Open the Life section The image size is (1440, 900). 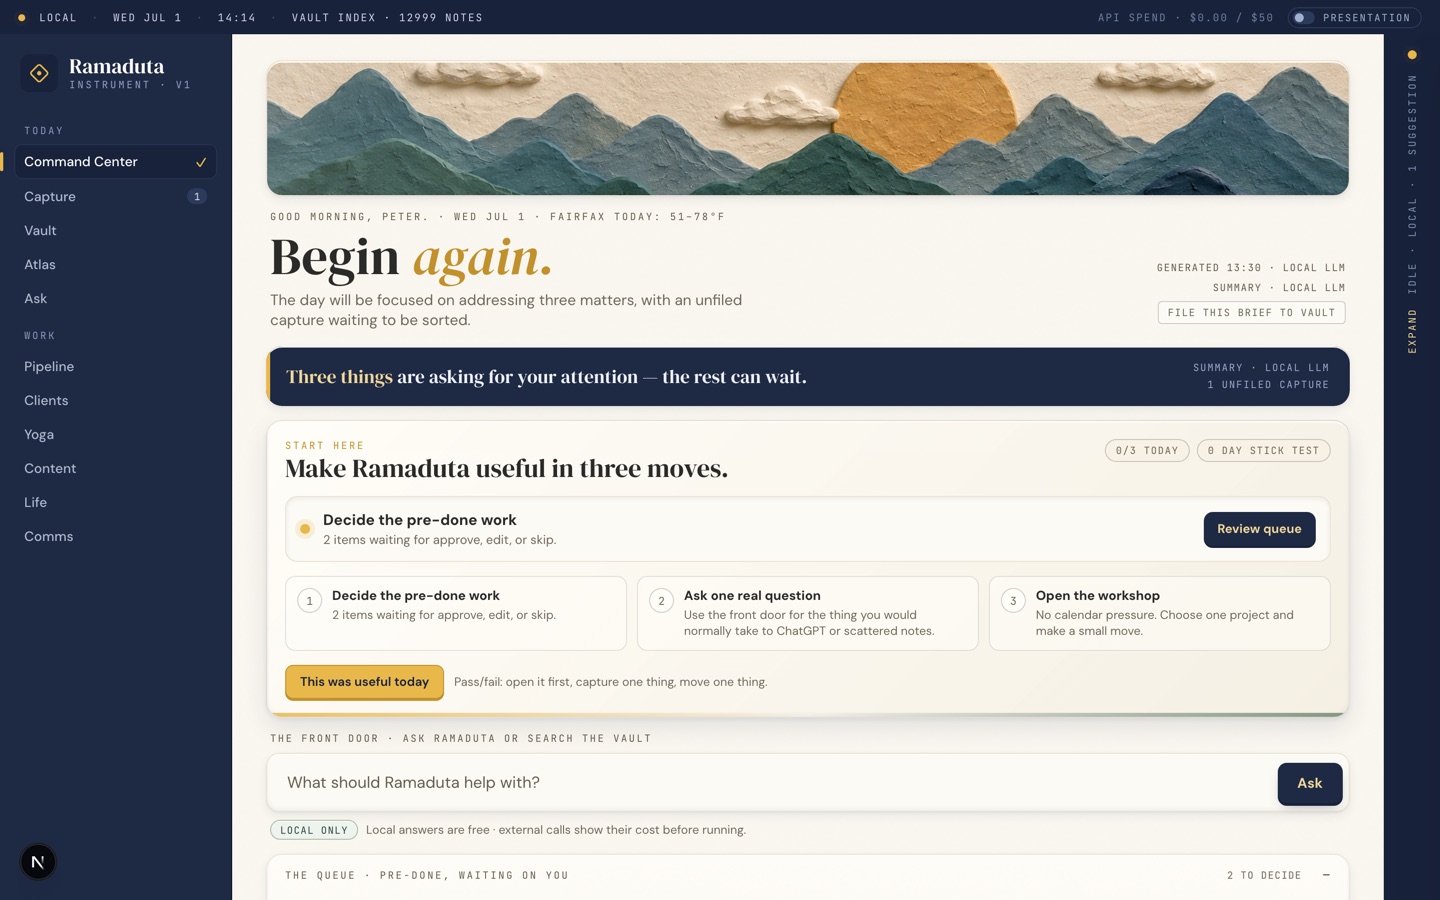(115, 503)
